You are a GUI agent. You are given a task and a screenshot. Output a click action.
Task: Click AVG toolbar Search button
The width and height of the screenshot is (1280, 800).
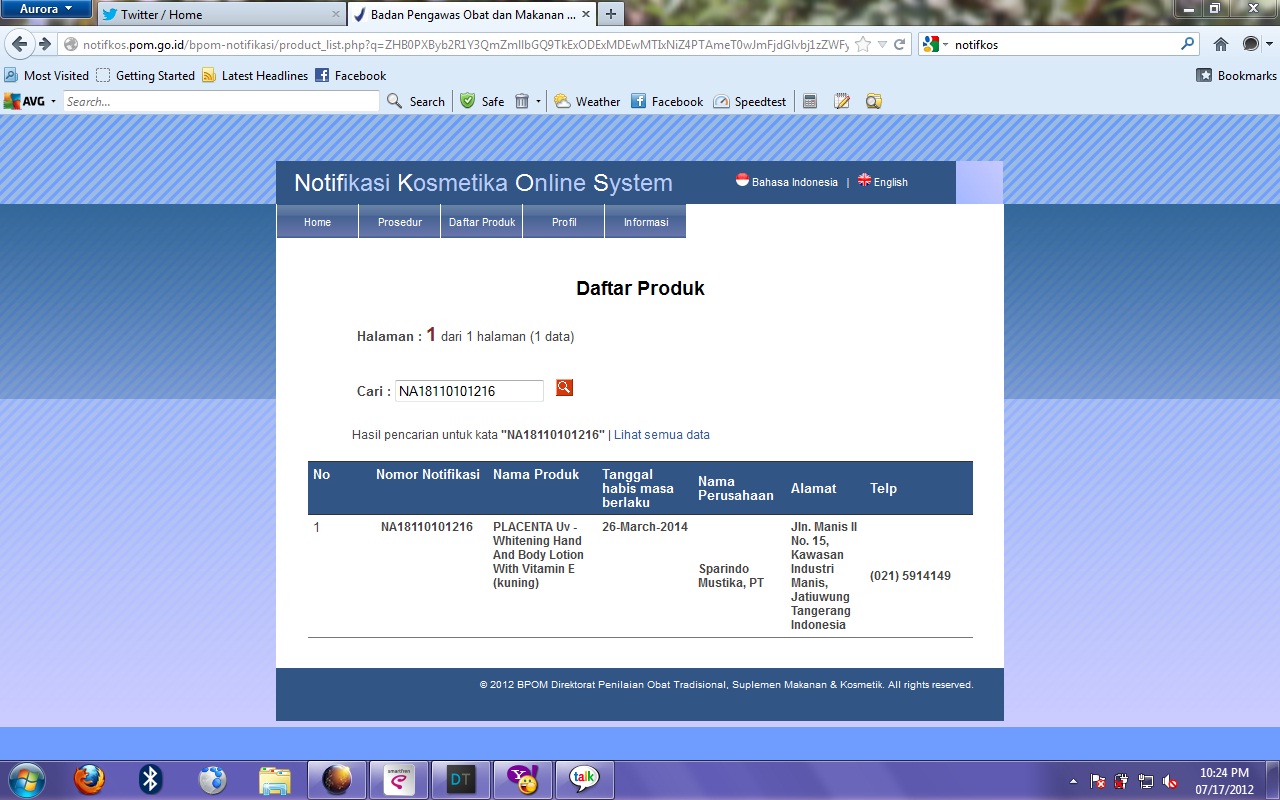416,101
